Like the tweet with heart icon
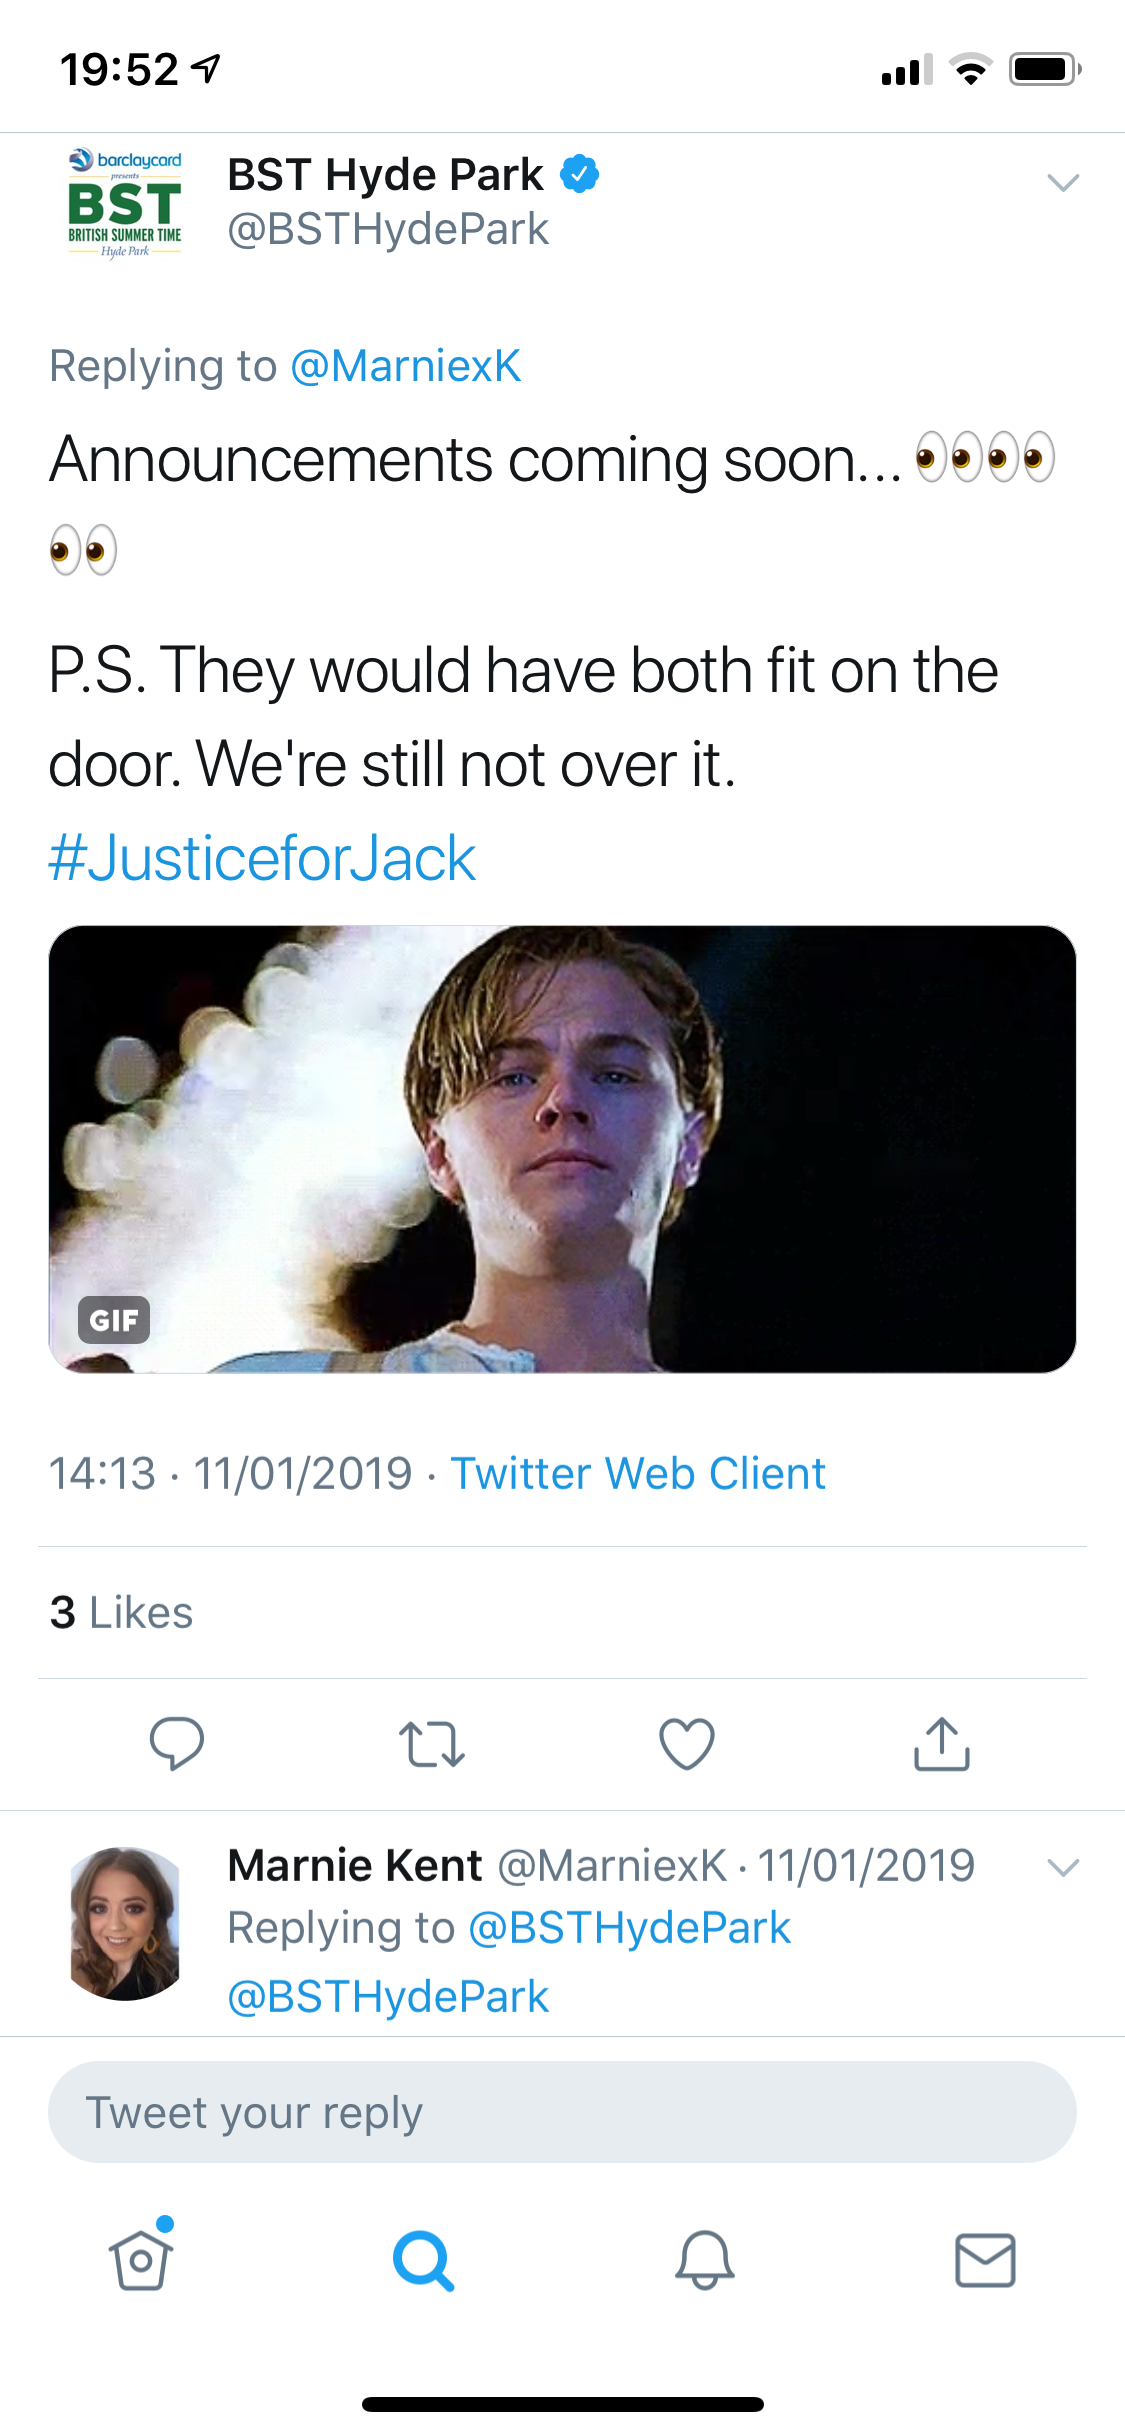The width and height of the screenshot is (1125, 2436). [687, 1744]
